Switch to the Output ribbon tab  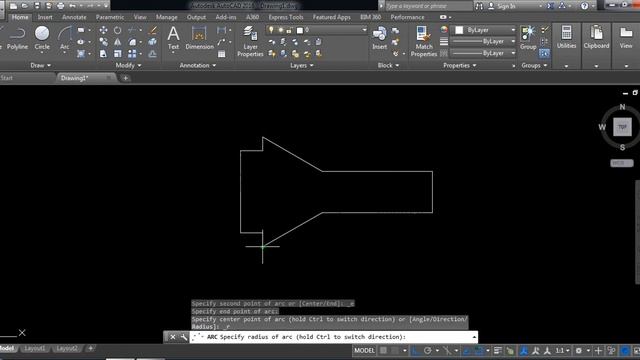pyautogui.click(x=196, y=17)
